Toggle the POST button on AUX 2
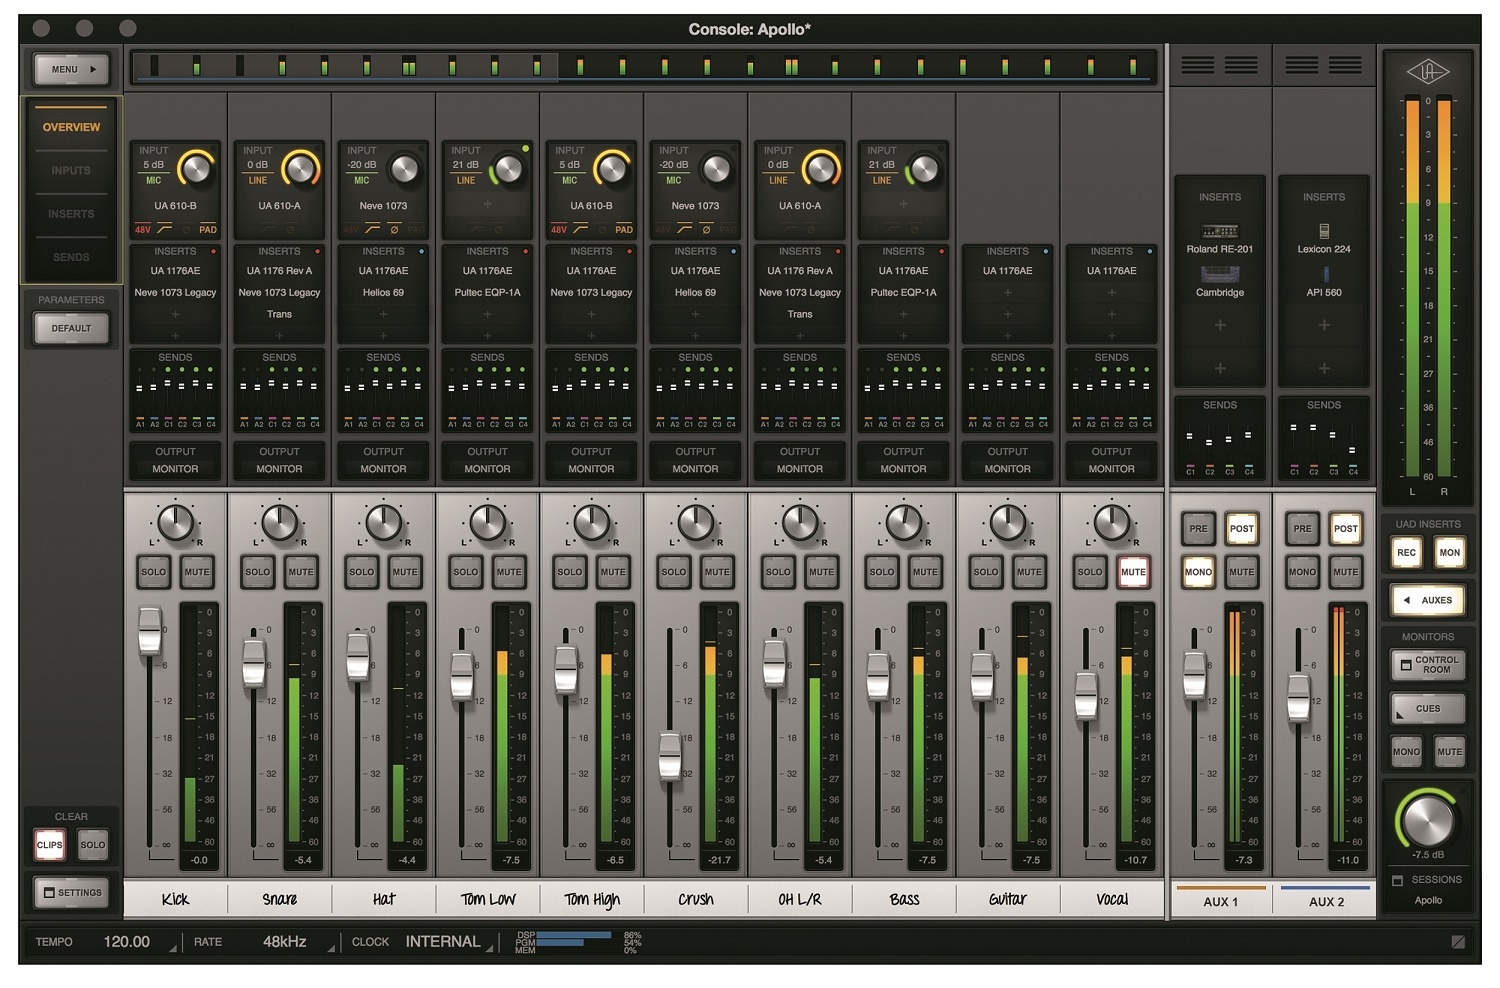 (1346, 529)
